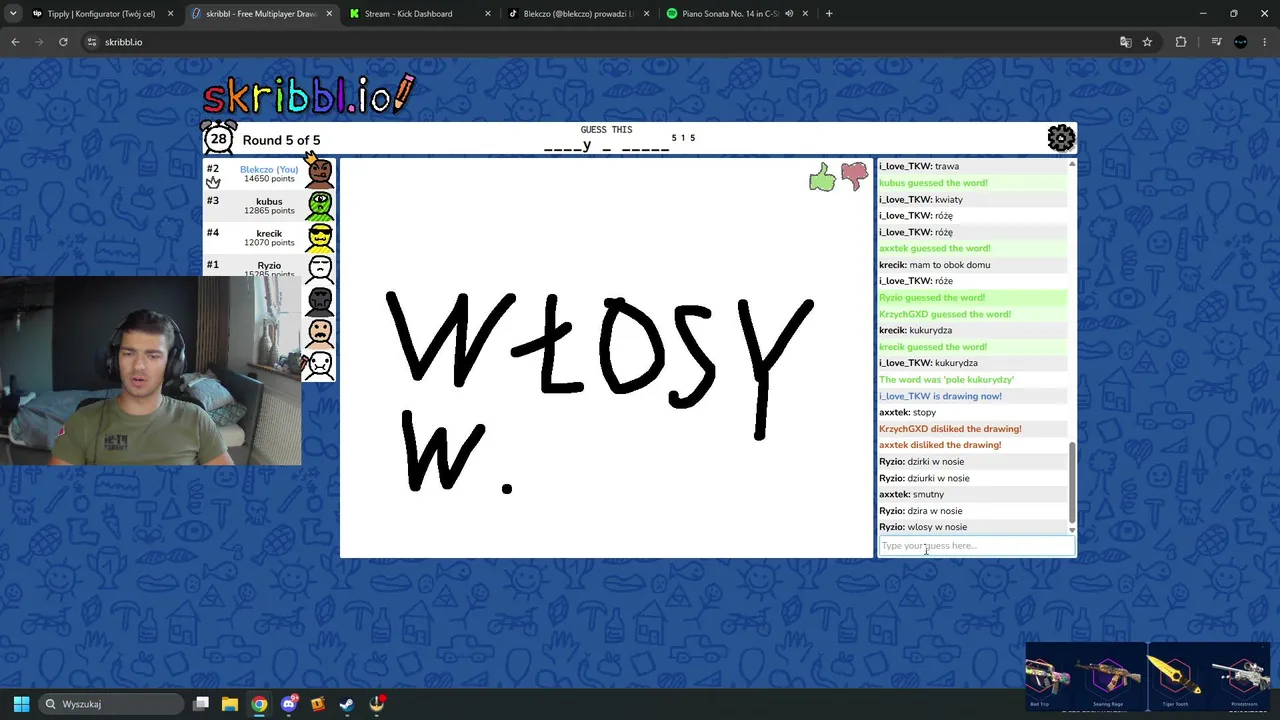Close the Stream - Kick Dashboard tab
This screenshot has height=720, width=1280.
[488, 14]
